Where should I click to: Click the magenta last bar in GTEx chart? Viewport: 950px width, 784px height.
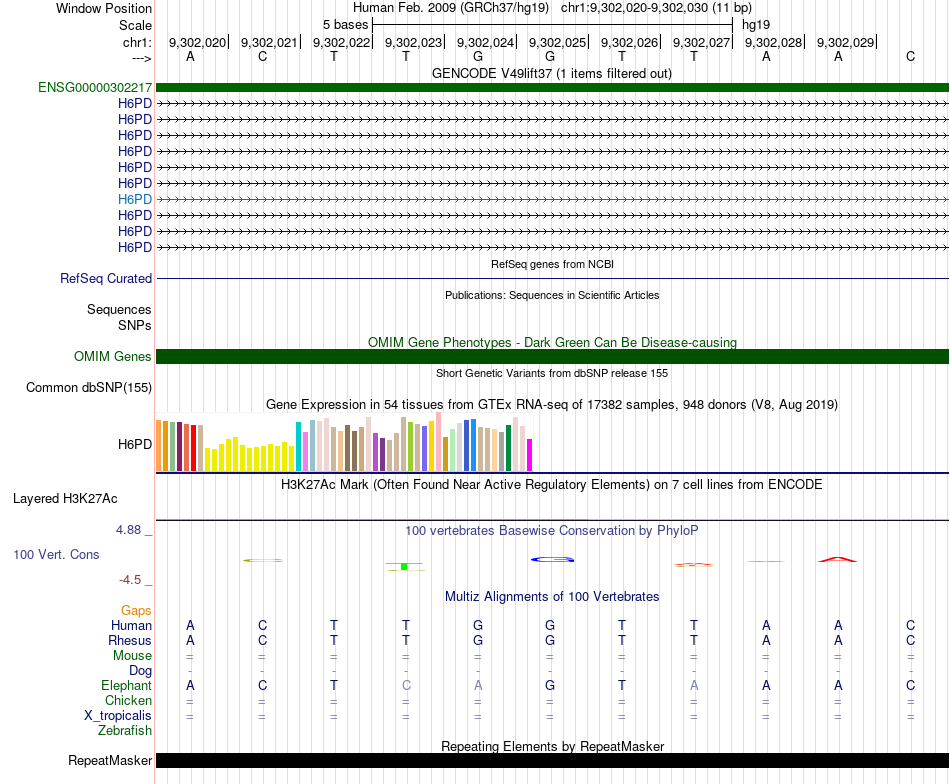pos(530,455)
